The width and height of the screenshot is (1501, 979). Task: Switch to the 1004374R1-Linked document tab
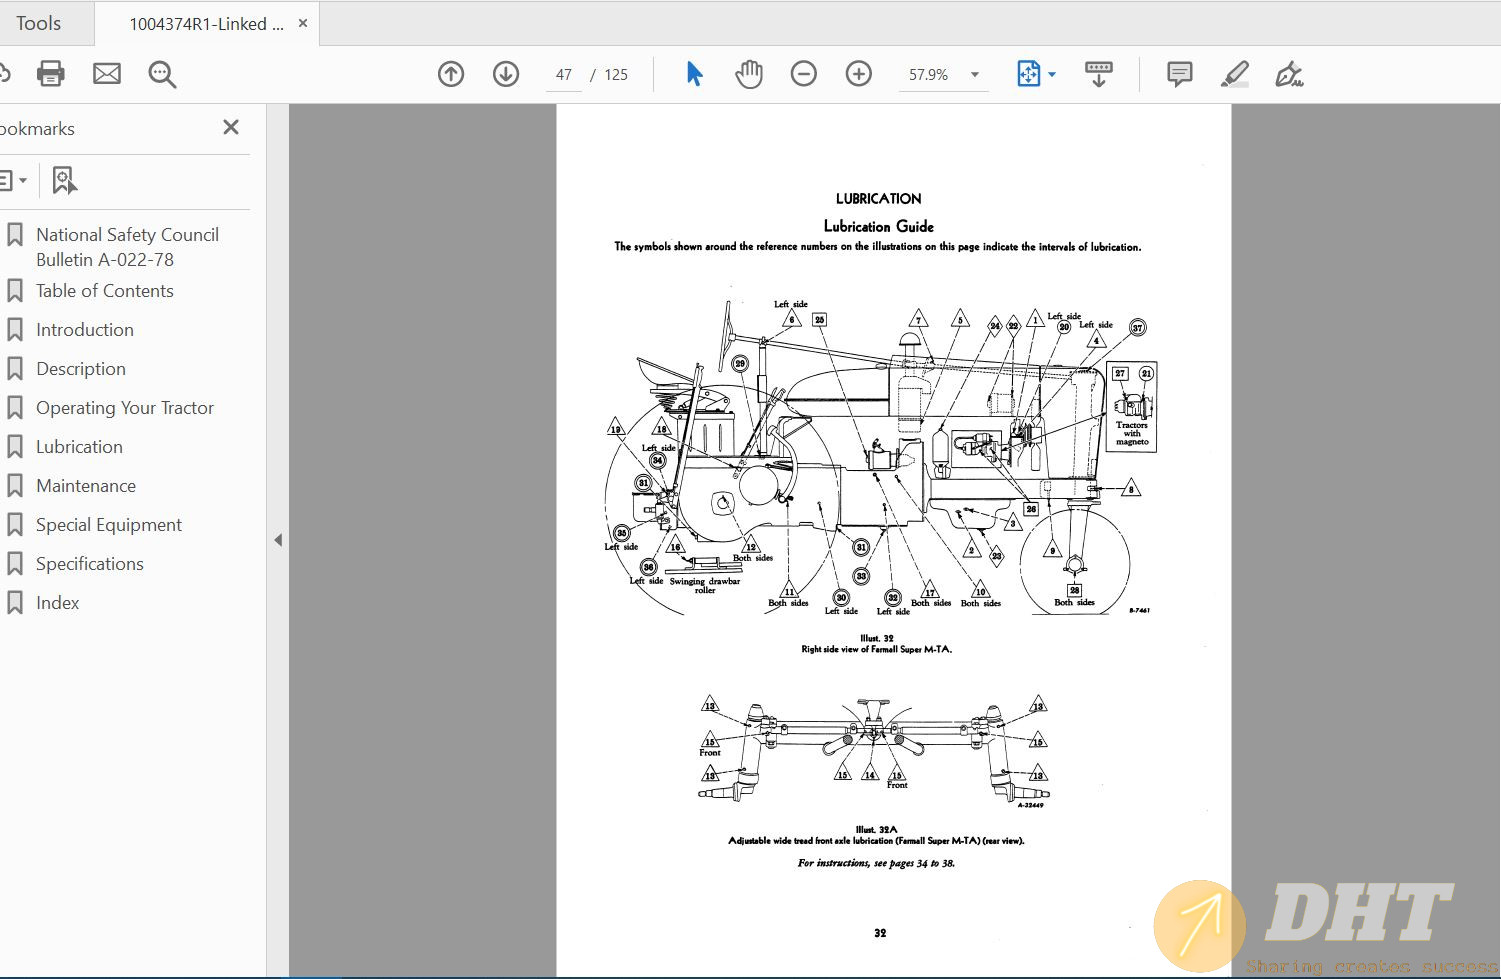(x=206, y=24)
